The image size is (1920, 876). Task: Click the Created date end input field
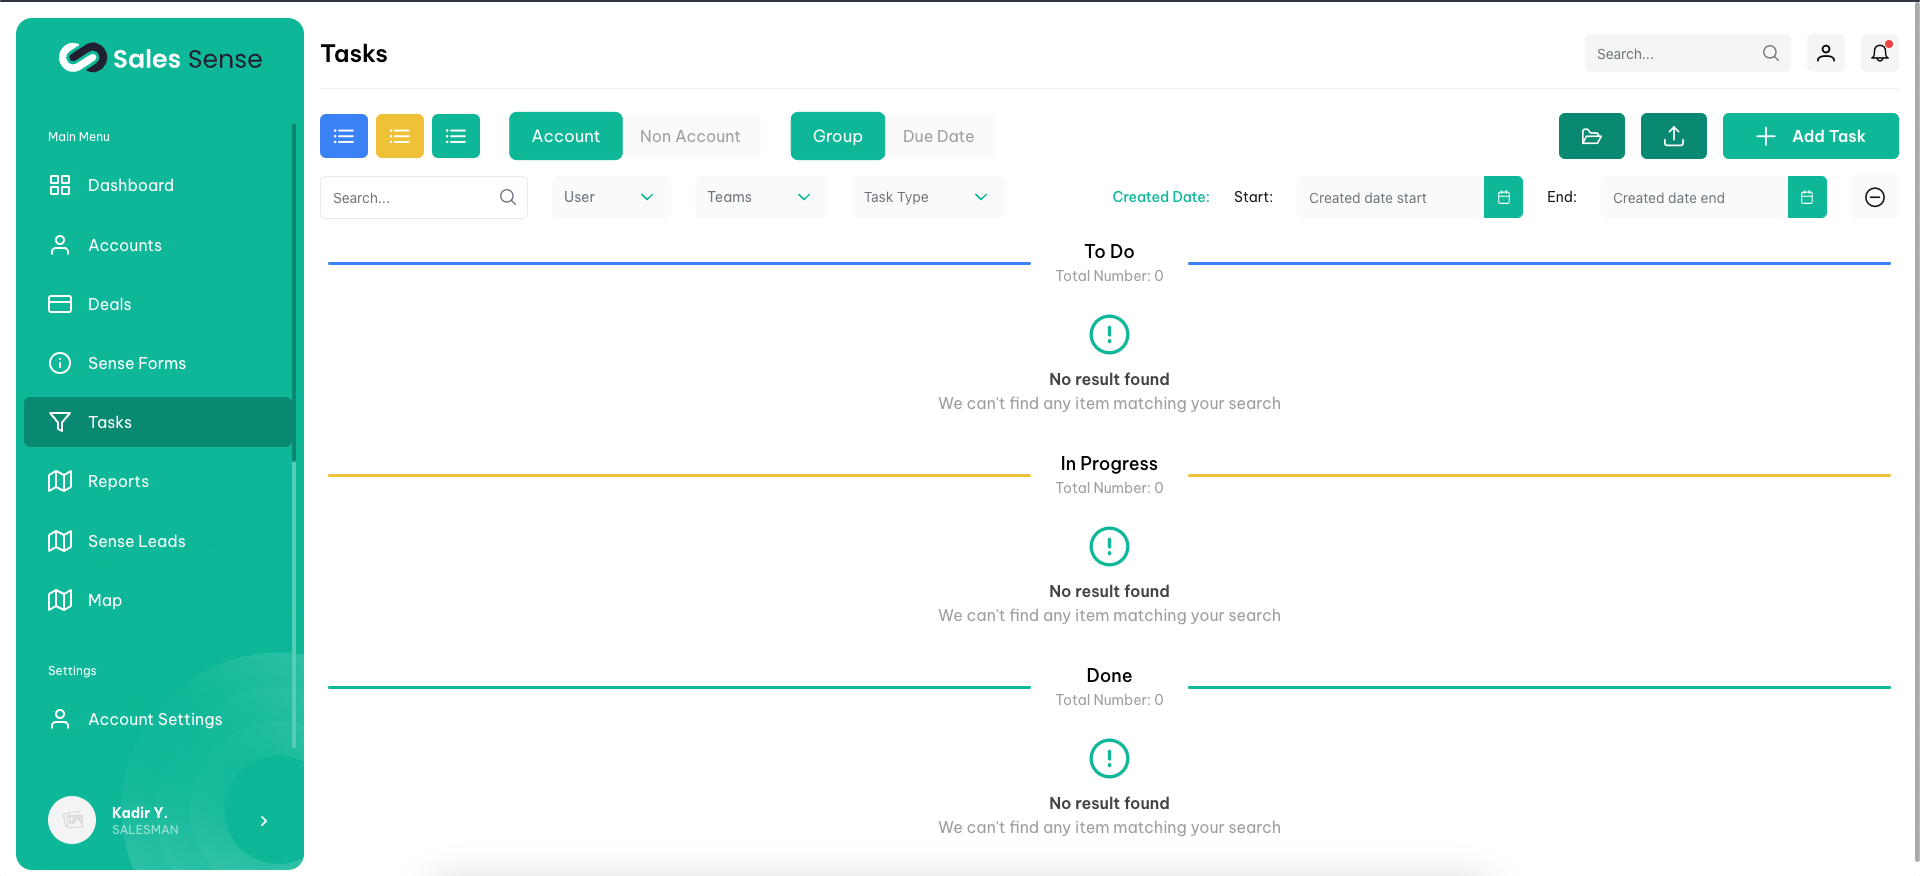pos(1693,198)
